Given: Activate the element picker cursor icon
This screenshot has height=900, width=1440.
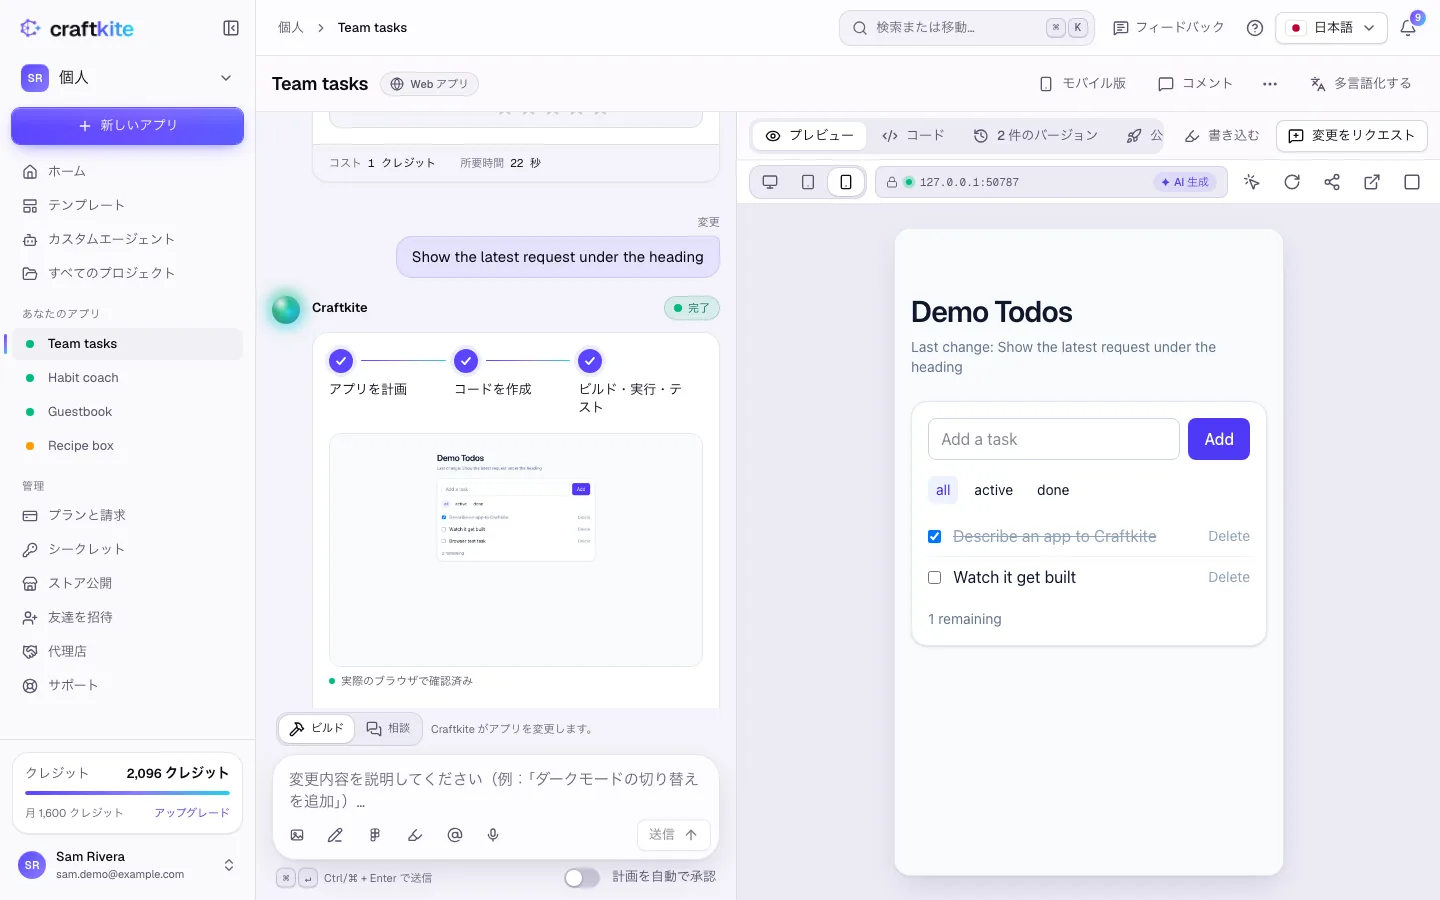Looking at the screenshot, I should point(1252,182).
